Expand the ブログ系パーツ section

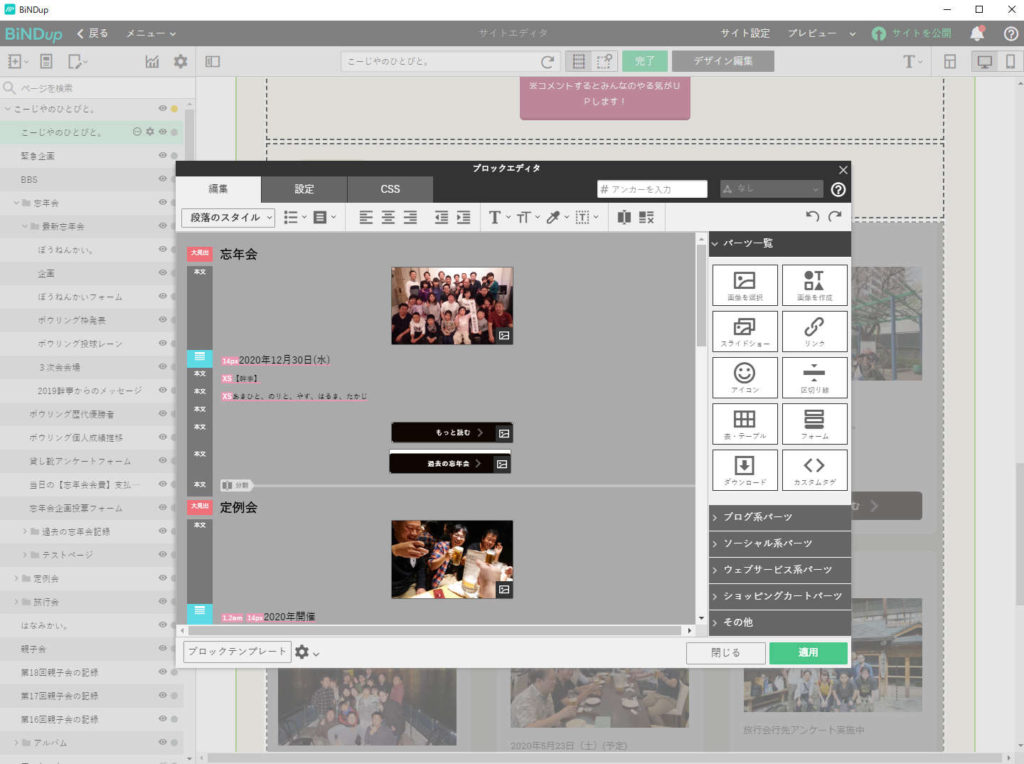(x=780, y=517)
